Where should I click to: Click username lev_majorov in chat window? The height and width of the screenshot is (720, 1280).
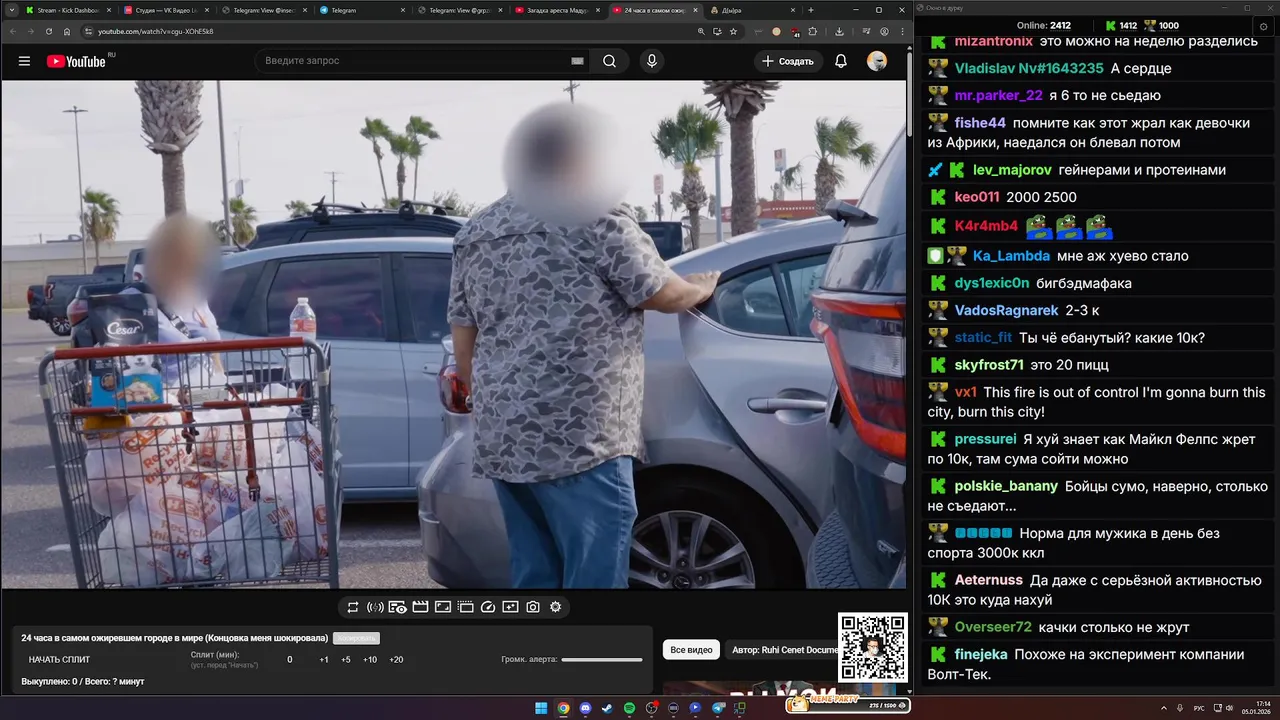pos(1012,170)
